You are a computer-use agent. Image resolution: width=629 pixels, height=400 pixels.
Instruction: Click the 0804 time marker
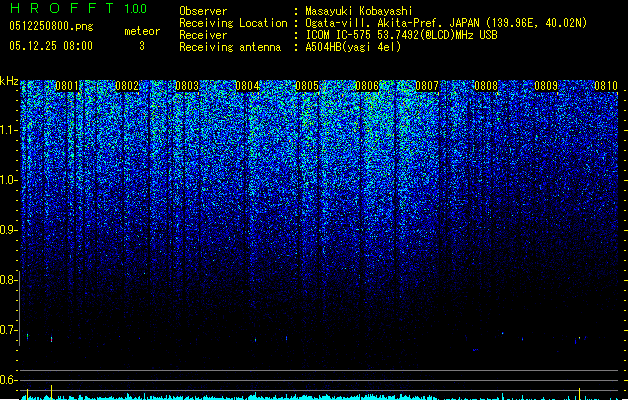248,86
